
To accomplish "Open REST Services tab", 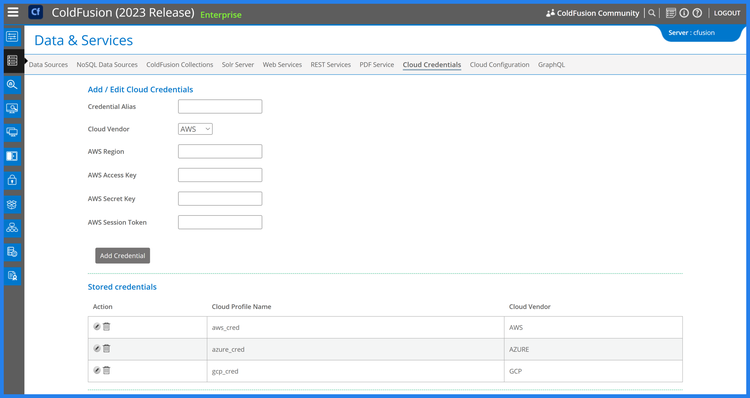I will tap(331, 65).
